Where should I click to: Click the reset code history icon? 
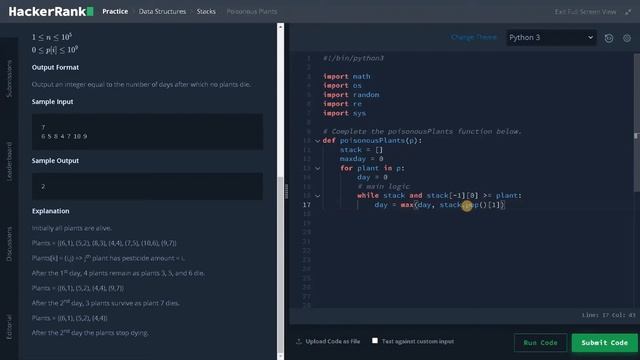pos(609,38)
